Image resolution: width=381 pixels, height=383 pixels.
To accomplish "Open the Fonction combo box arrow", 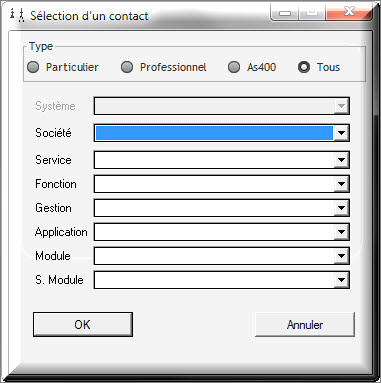I will click(341, 184).
